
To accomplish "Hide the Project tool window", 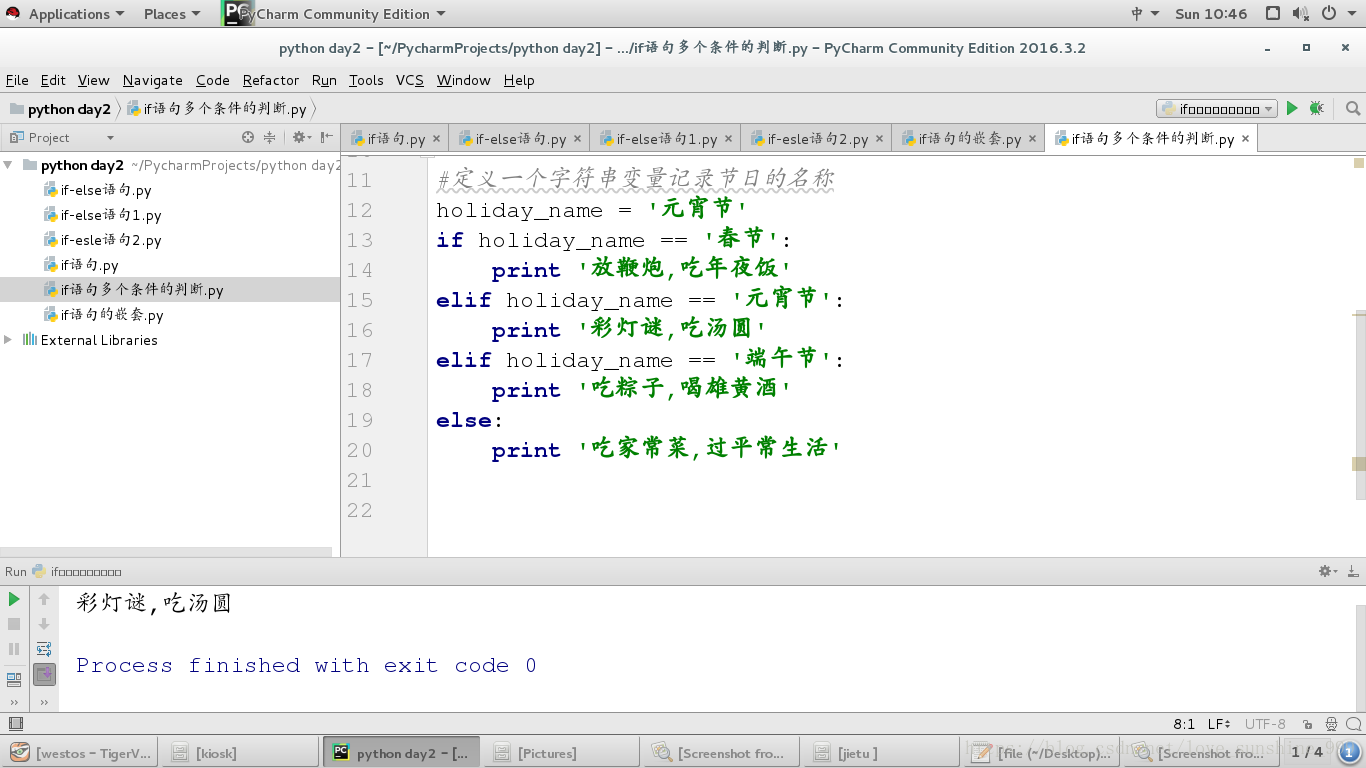I will point(326,137).
